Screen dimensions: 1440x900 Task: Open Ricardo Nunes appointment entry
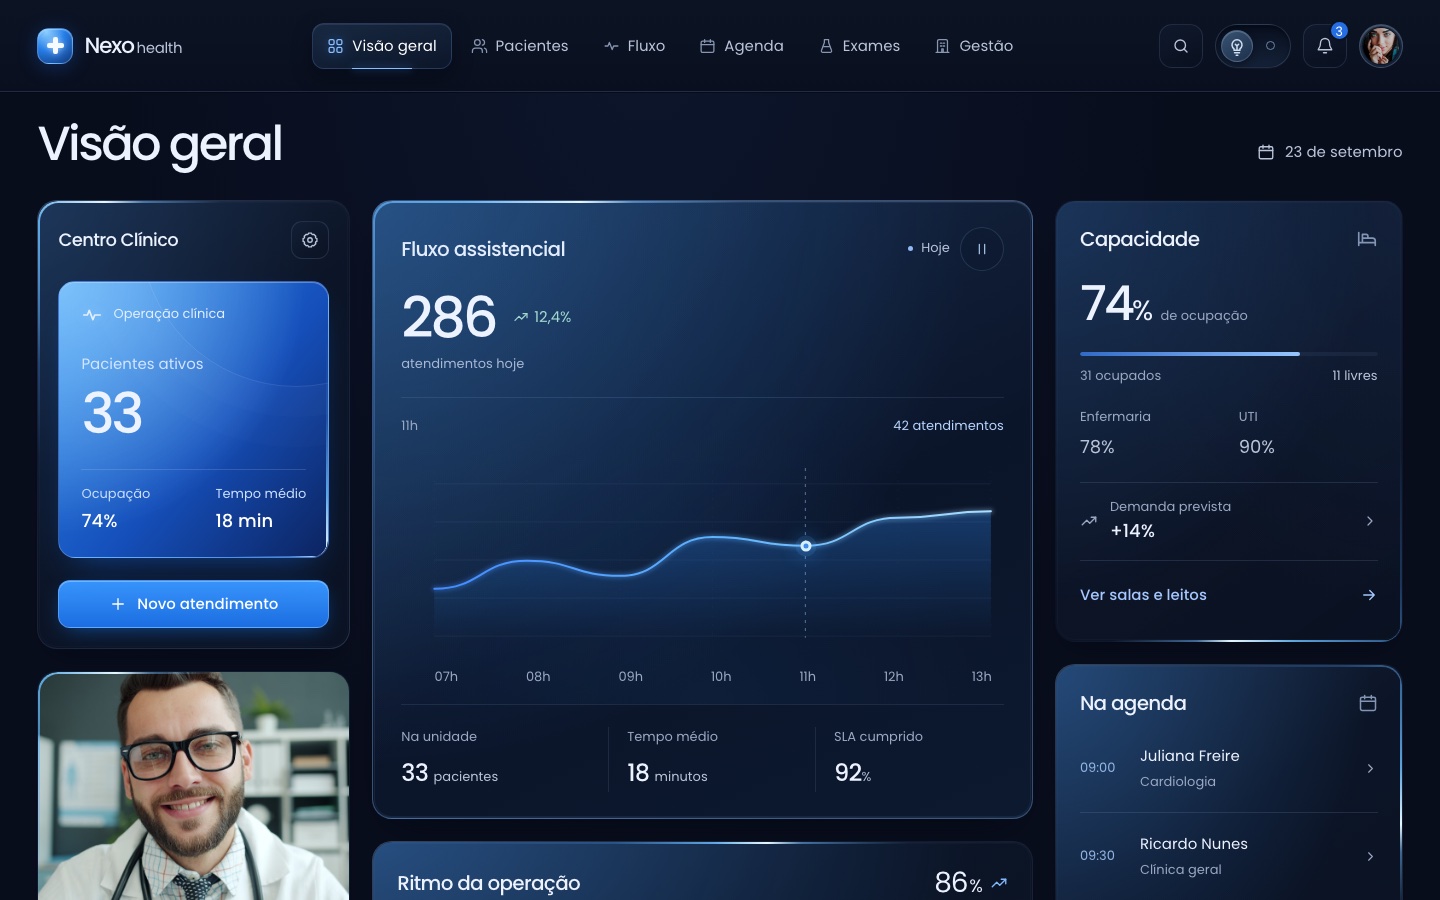tap(1229, 856)
